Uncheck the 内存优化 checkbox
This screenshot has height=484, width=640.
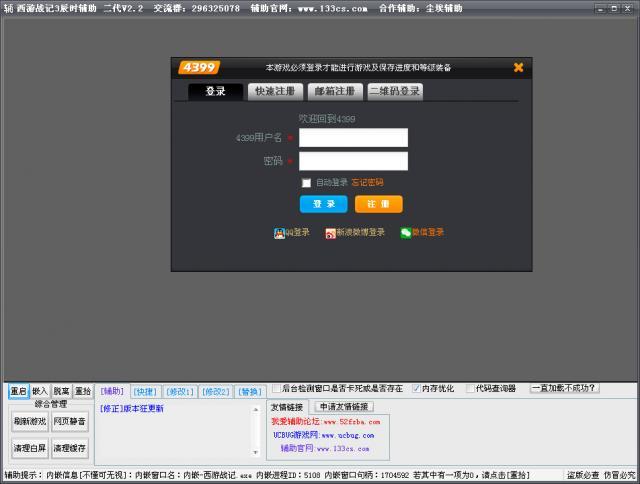[x=416, y=388]
